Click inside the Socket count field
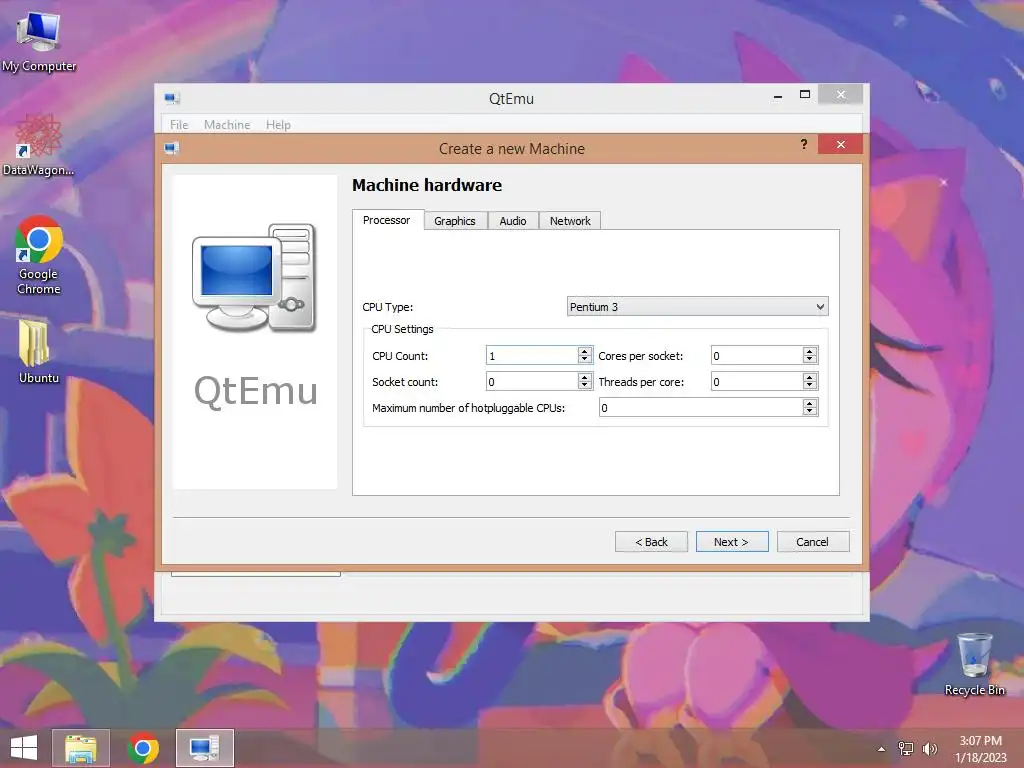The width and height of the screenshot is (1024, 768). 532,381
